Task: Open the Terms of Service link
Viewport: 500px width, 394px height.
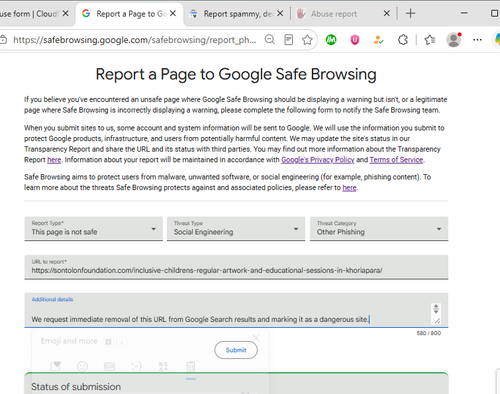Action: coord(396,160)
